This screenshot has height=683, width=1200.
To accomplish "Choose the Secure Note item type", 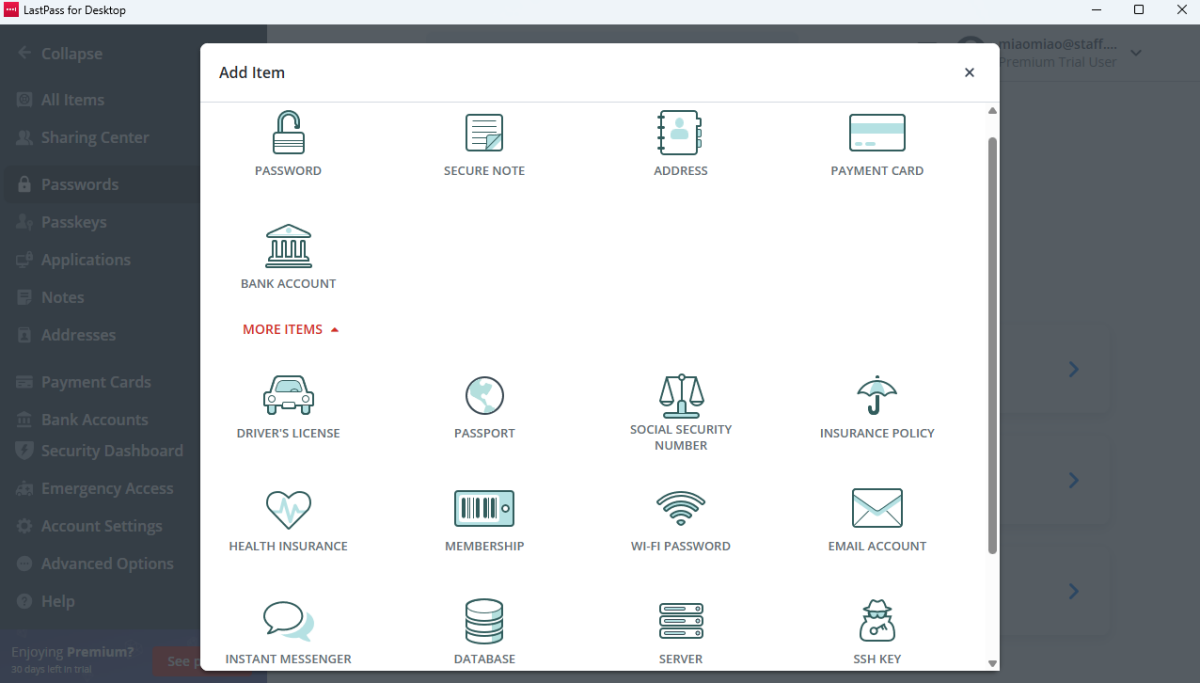I will pos(484,133).
